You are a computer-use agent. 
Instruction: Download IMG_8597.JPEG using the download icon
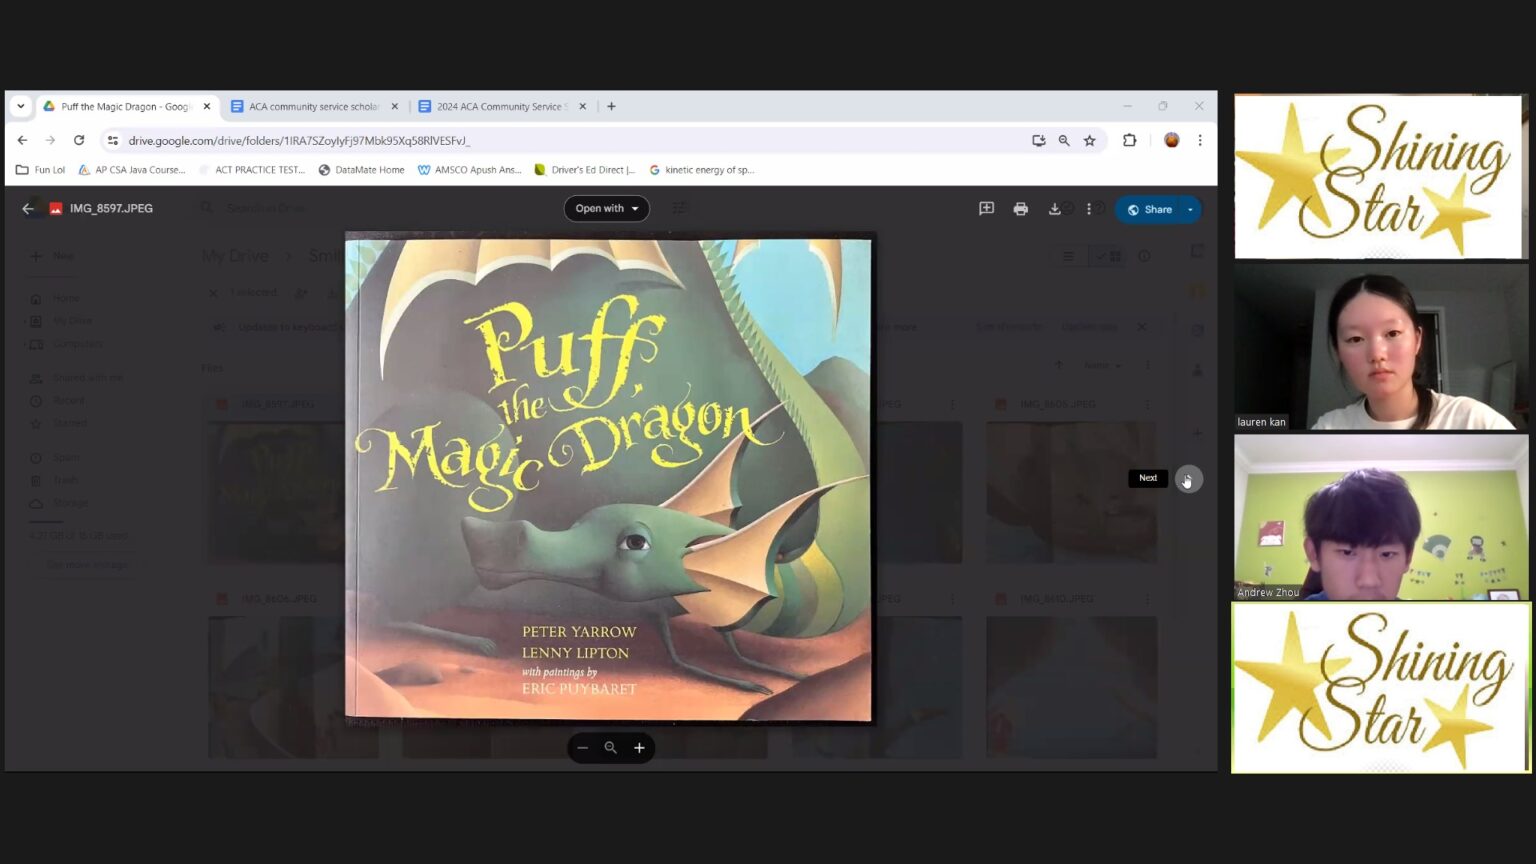click(1054, 209)
